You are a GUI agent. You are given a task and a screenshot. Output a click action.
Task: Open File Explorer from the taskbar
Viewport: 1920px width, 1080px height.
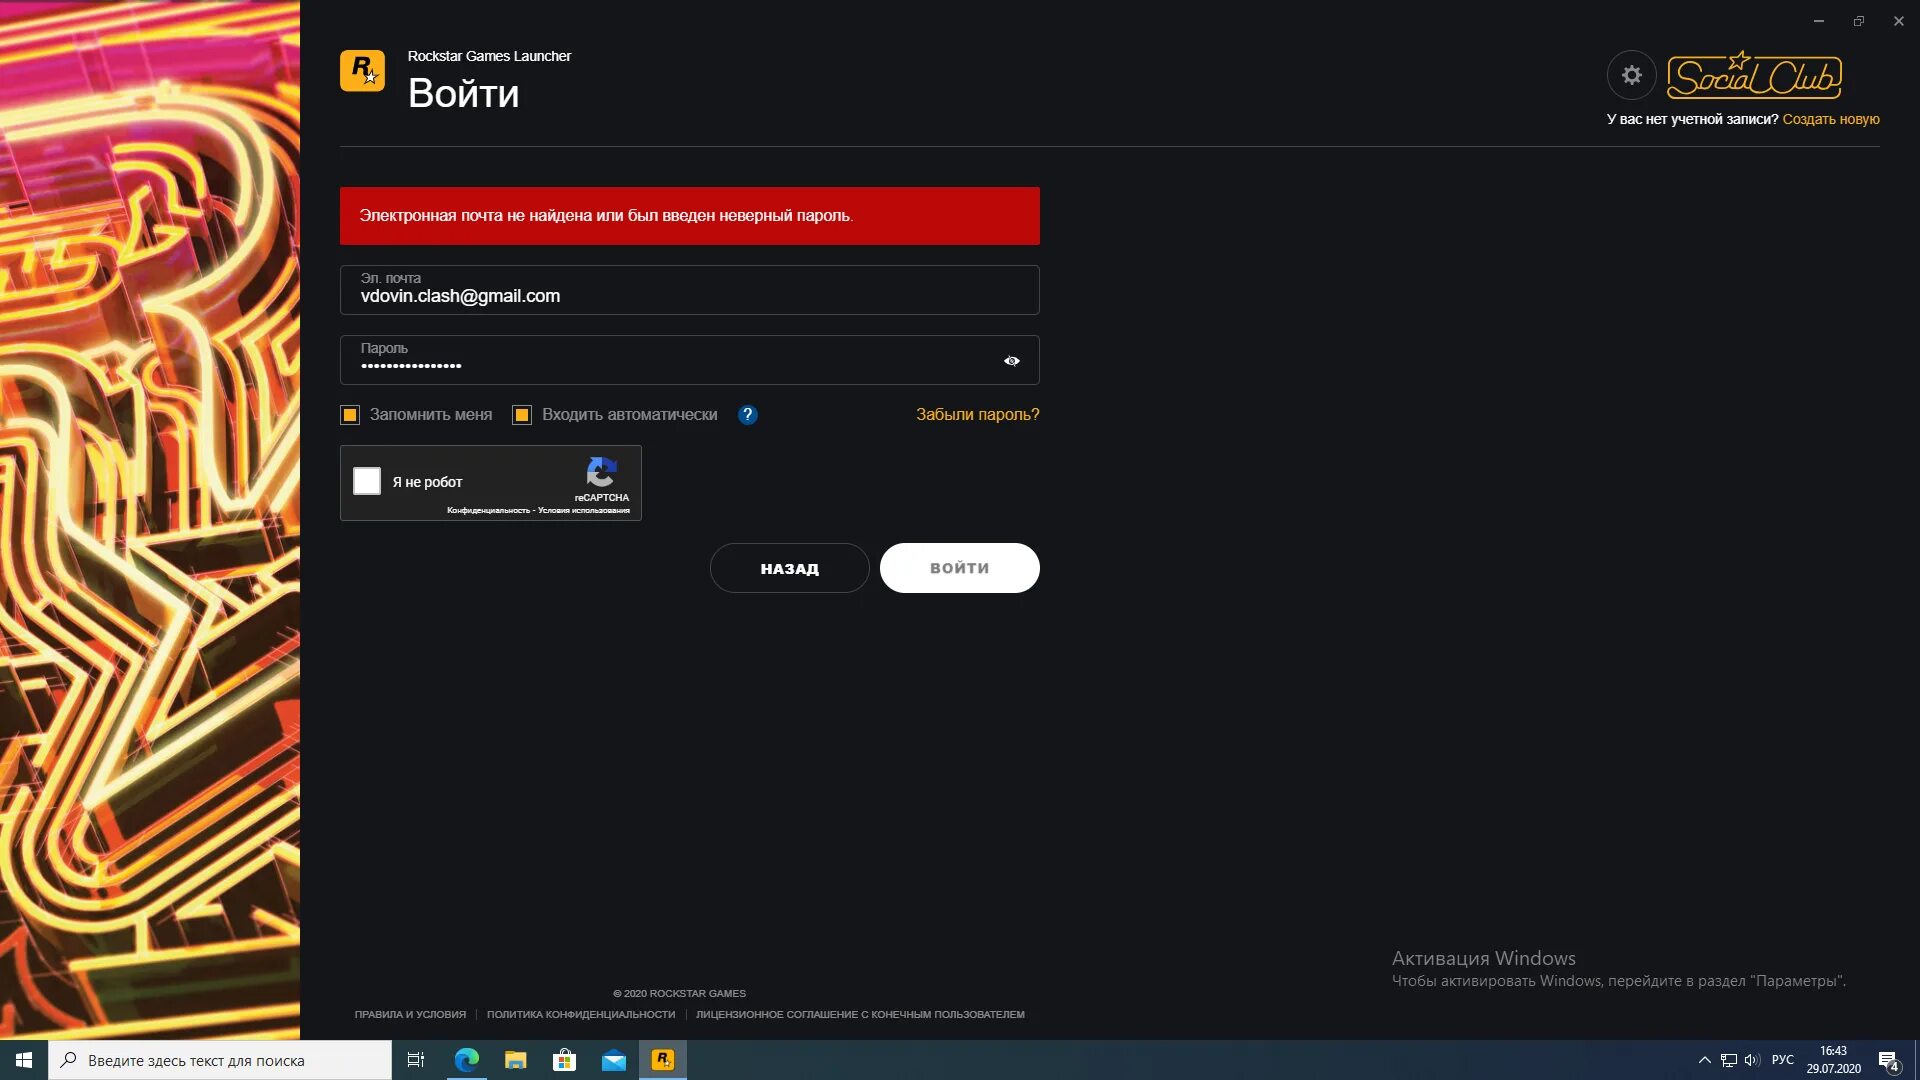pyautogui.click(x=515, y=1060)
